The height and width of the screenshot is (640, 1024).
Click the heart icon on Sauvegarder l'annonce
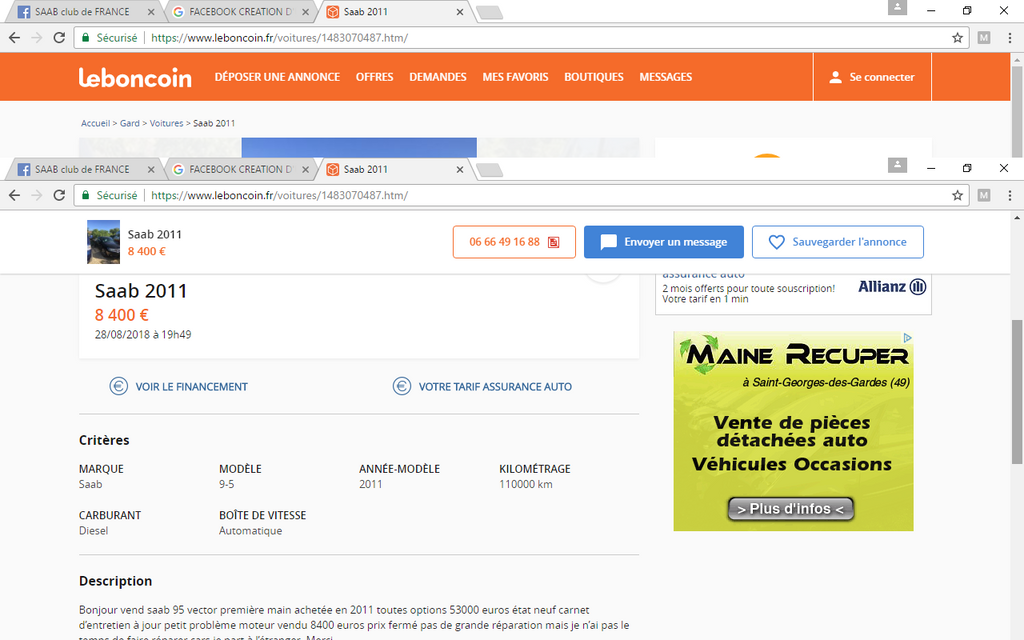click(x=776, y=242)
